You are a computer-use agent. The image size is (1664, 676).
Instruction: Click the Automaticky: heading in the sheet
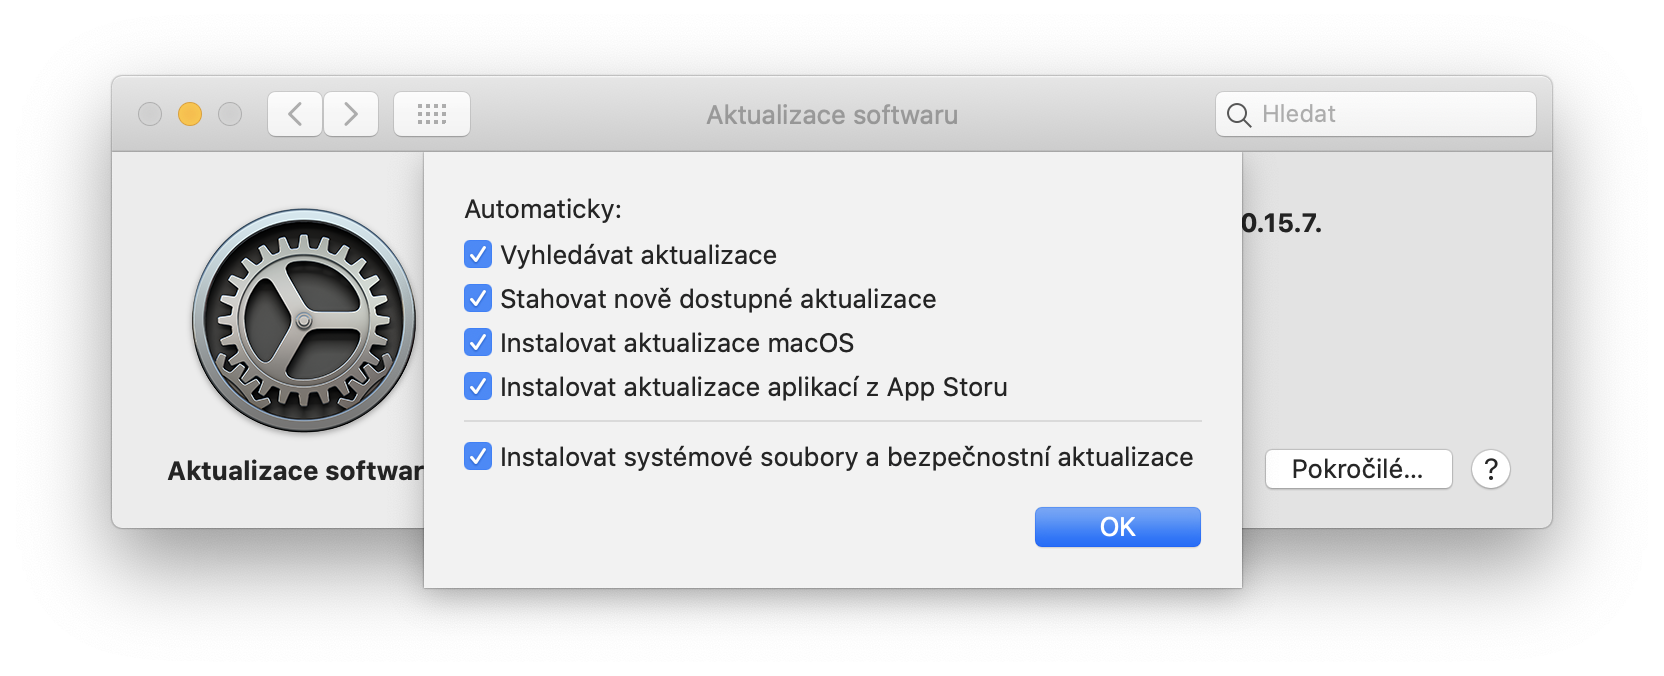[543, 209]
